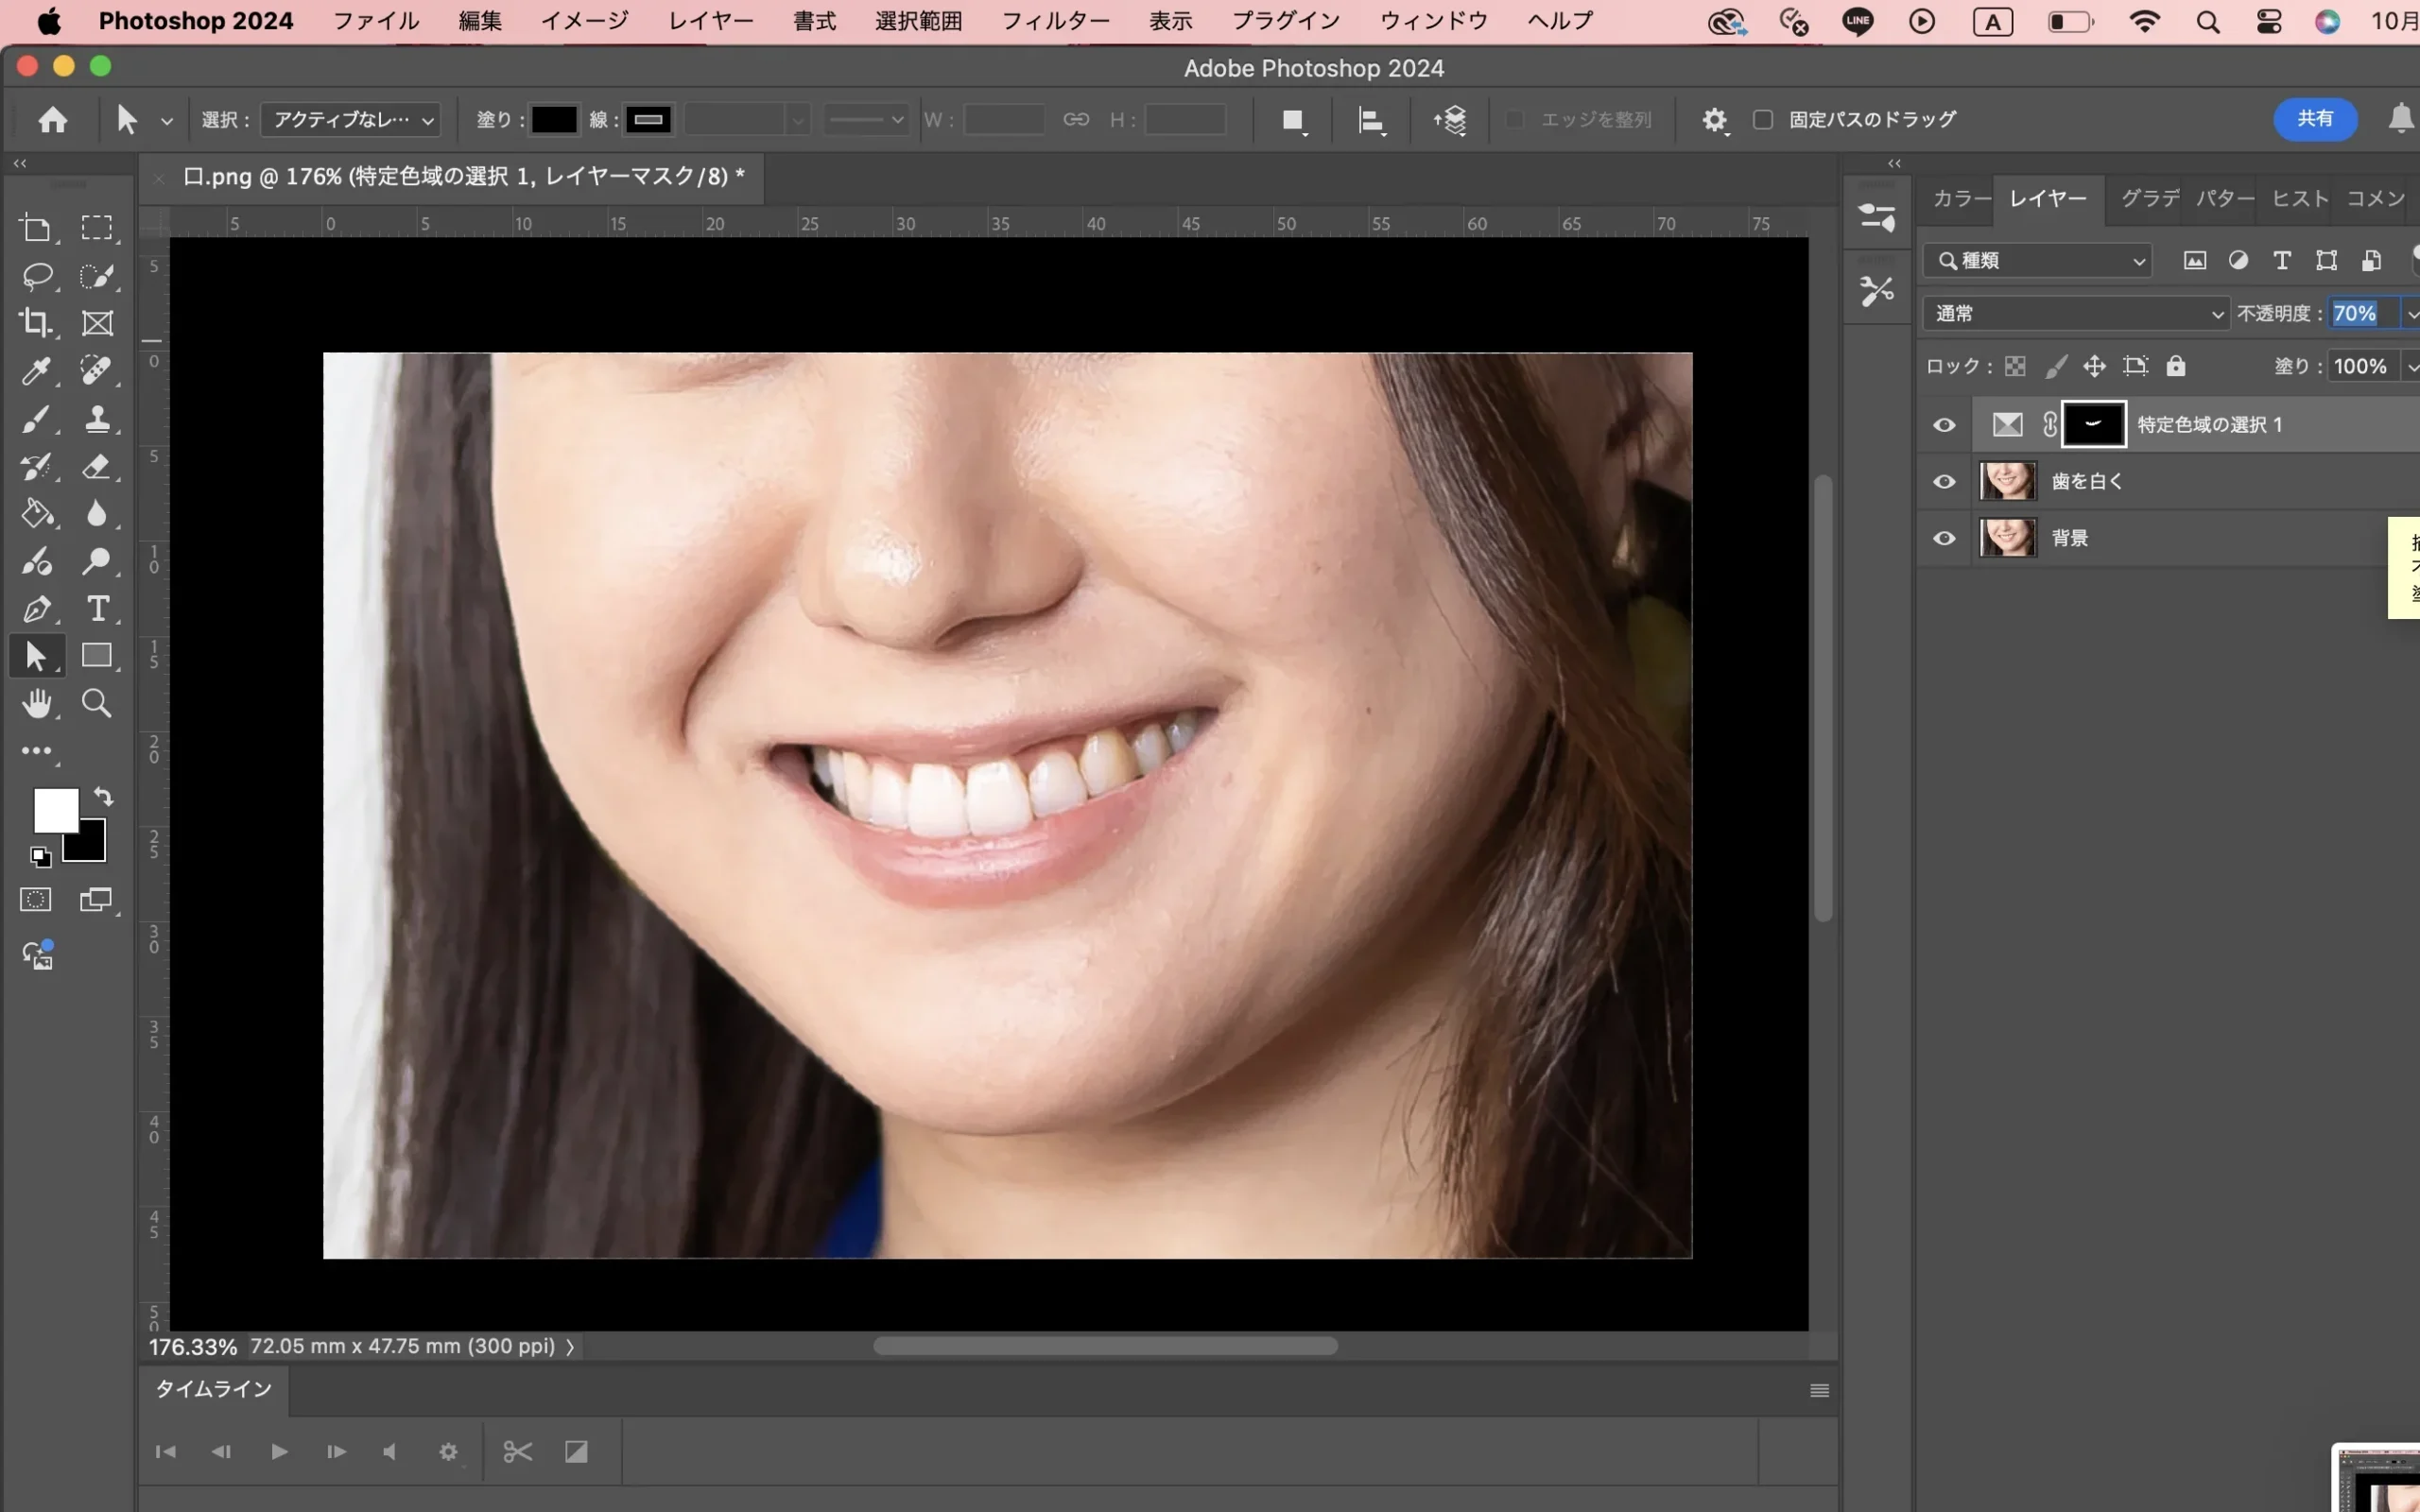Pick the Eyedropper tool
2420x1512 pixels.
coord(37,371)
